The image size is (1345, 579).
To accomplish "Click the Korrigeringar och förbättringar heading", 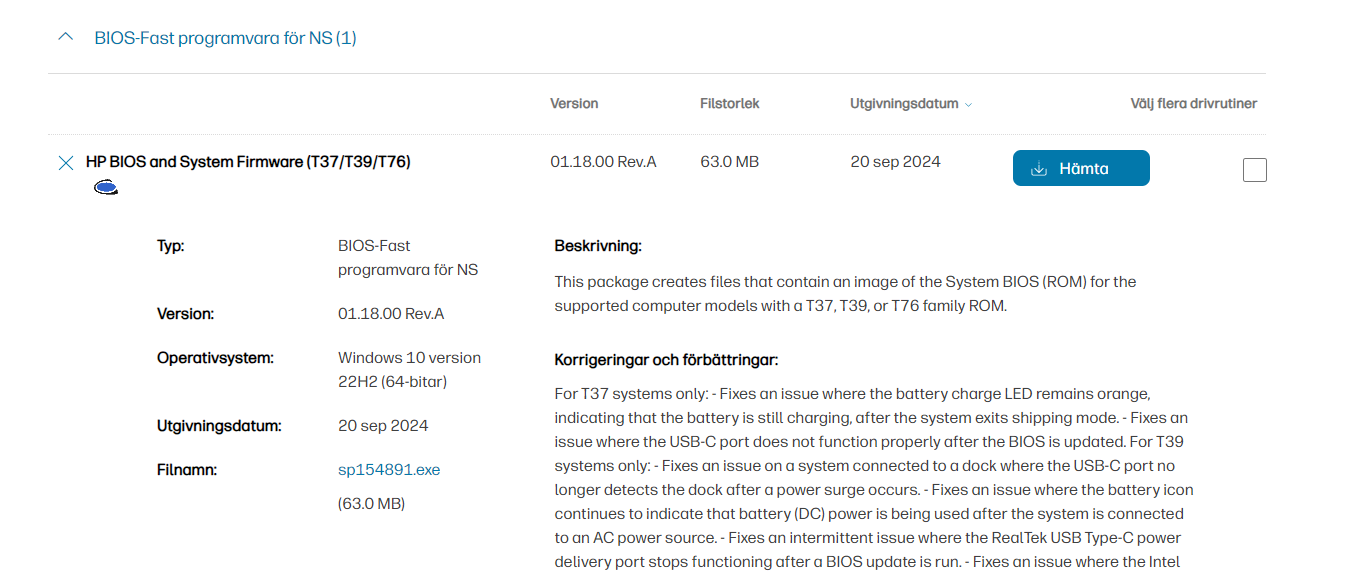I will (666, 360).
